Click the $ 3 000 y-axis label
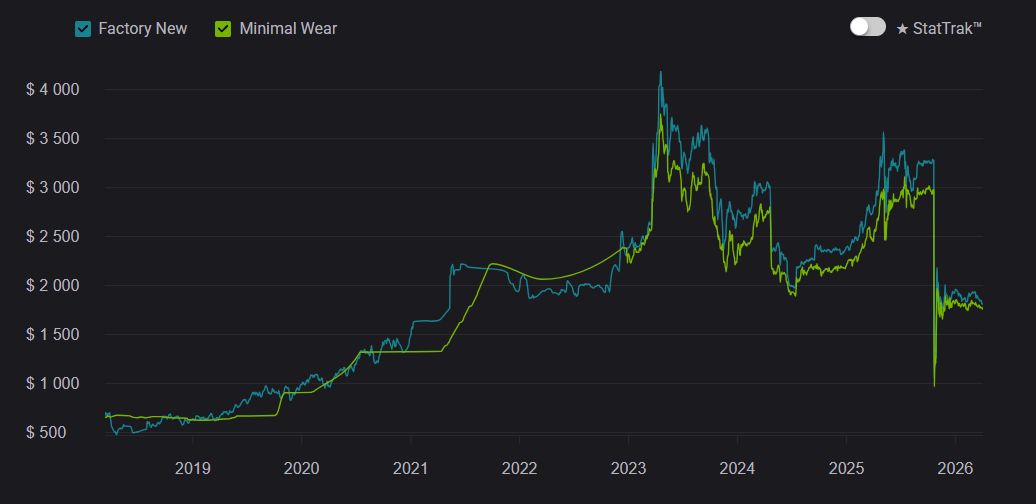This screenshot has width=1036, height=504. 53,188
